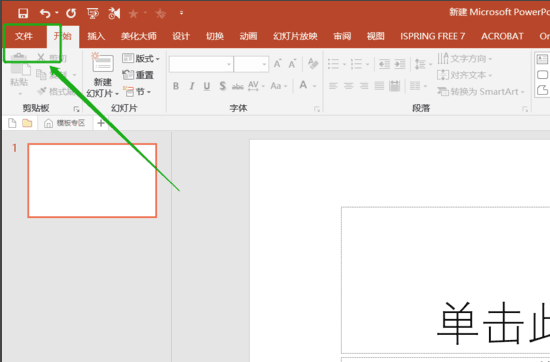This screenshot has width=550, height=362.
Task: Switch to the 插入 tab
Action: point(96,36)
